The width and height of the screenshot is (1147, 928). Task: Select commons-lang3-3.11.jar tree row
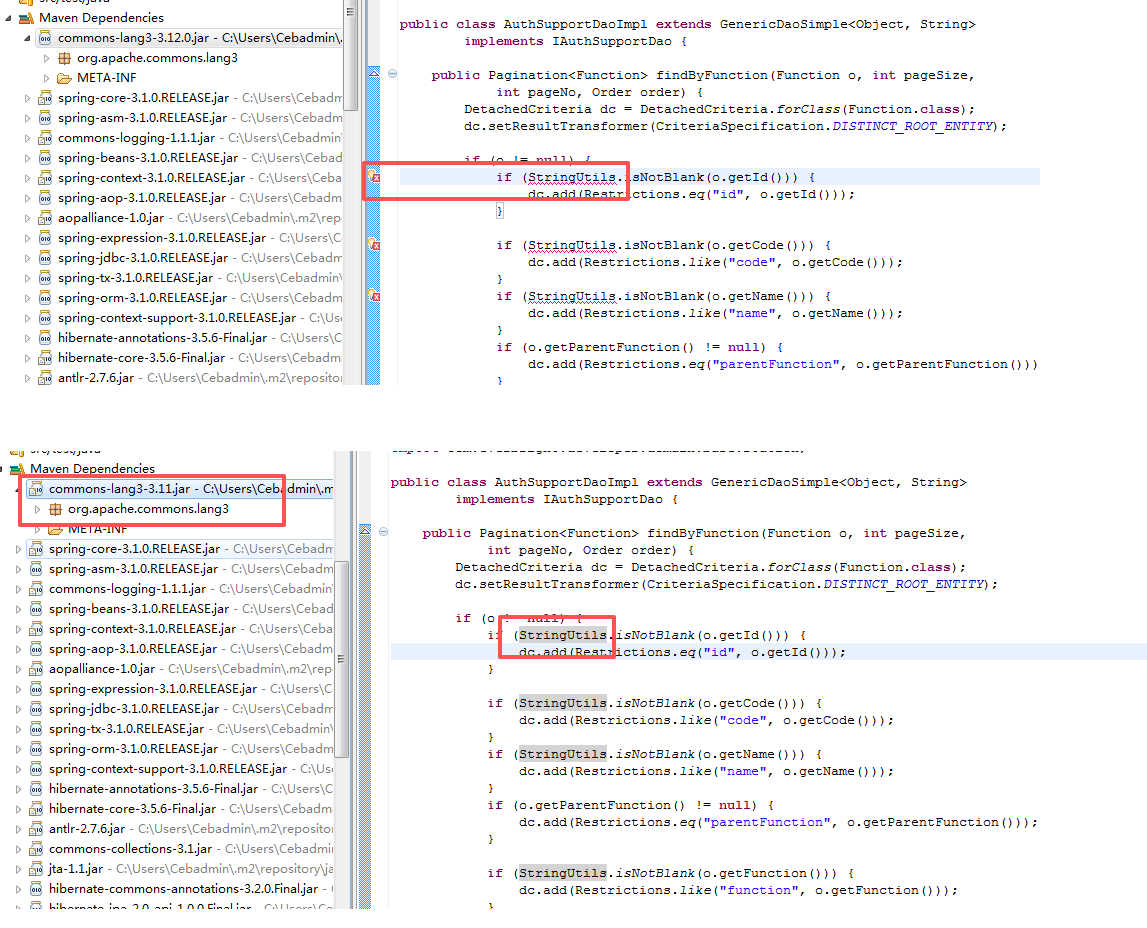[181, 488]
